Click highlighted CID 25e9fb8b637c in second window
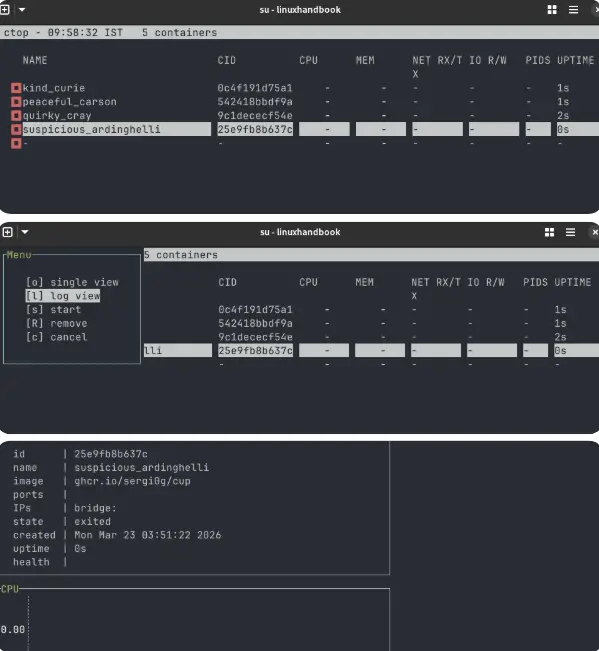 (255, 350)
